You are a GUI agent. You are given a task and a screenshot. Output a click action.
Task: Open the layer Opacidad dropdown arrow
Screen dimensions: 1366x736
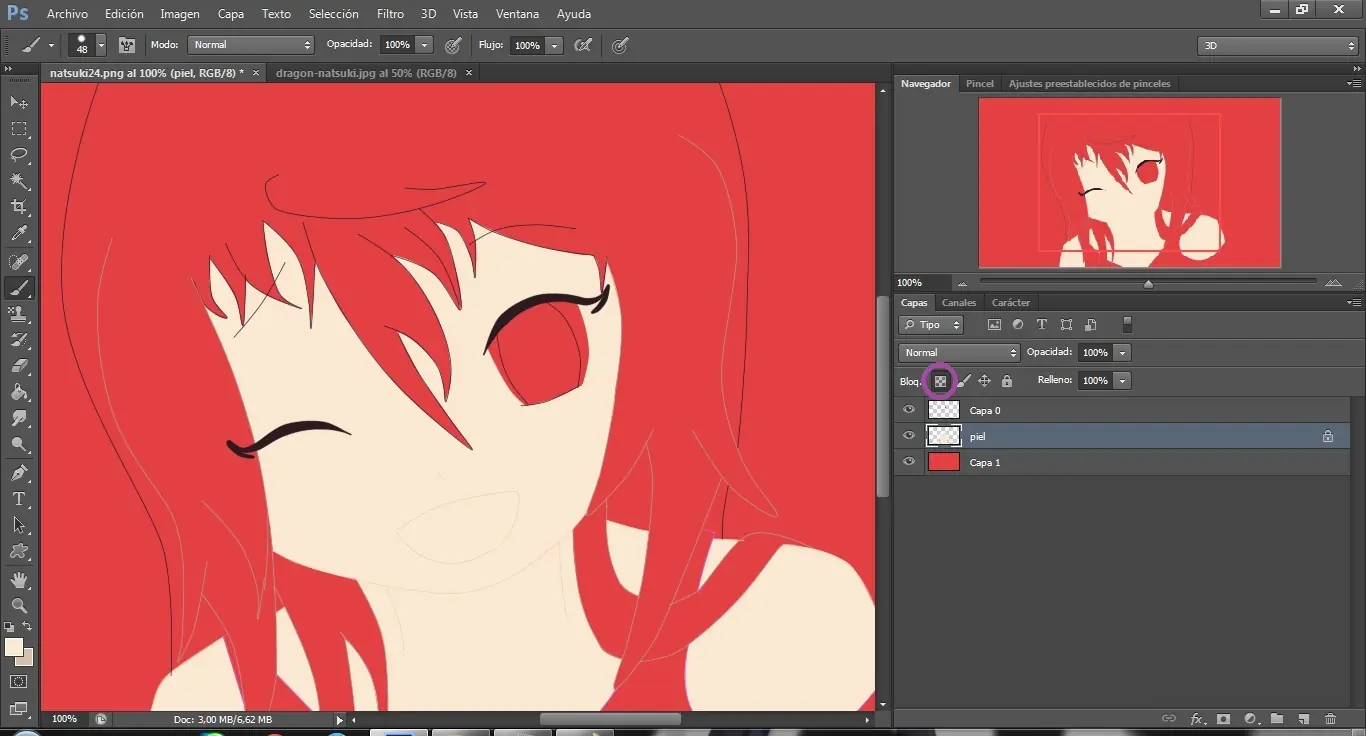pyautogui.click(x=1123, y=353)
